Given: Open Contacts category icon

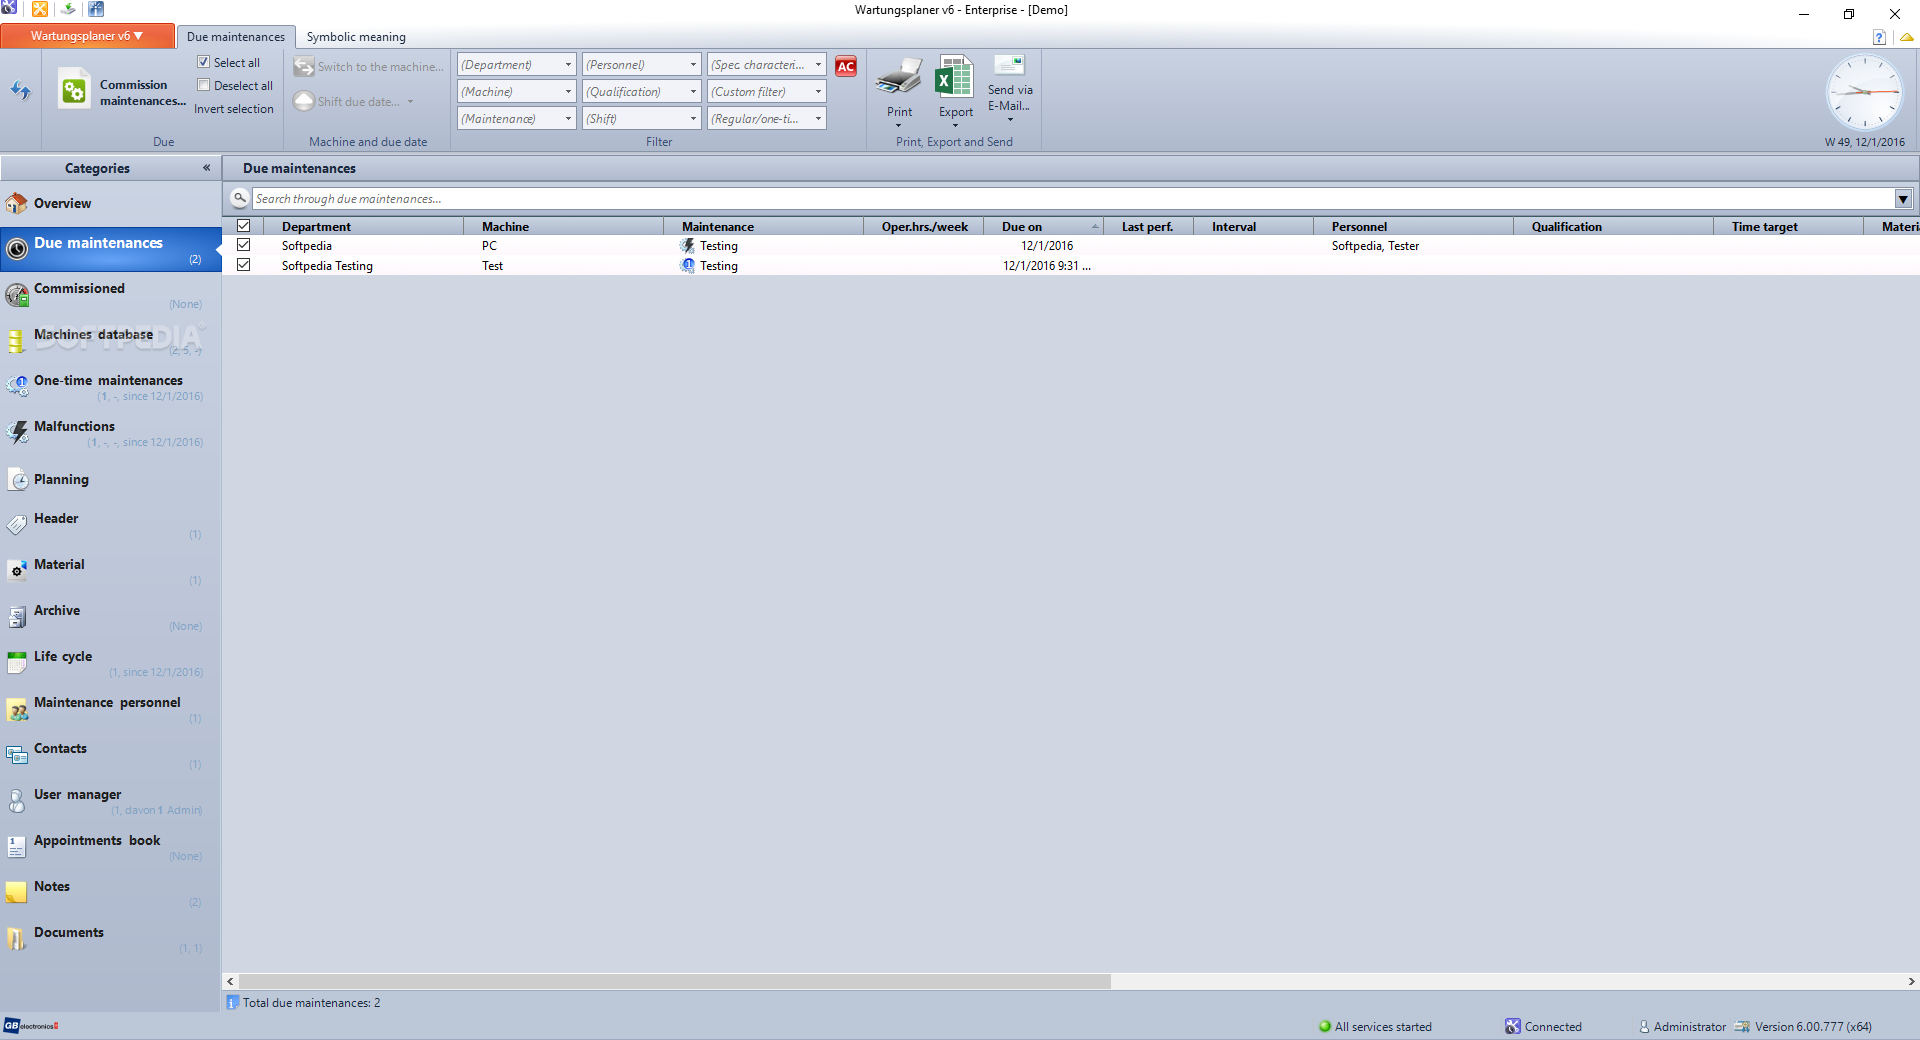Looking at the screenshot, I should [17, 755].
